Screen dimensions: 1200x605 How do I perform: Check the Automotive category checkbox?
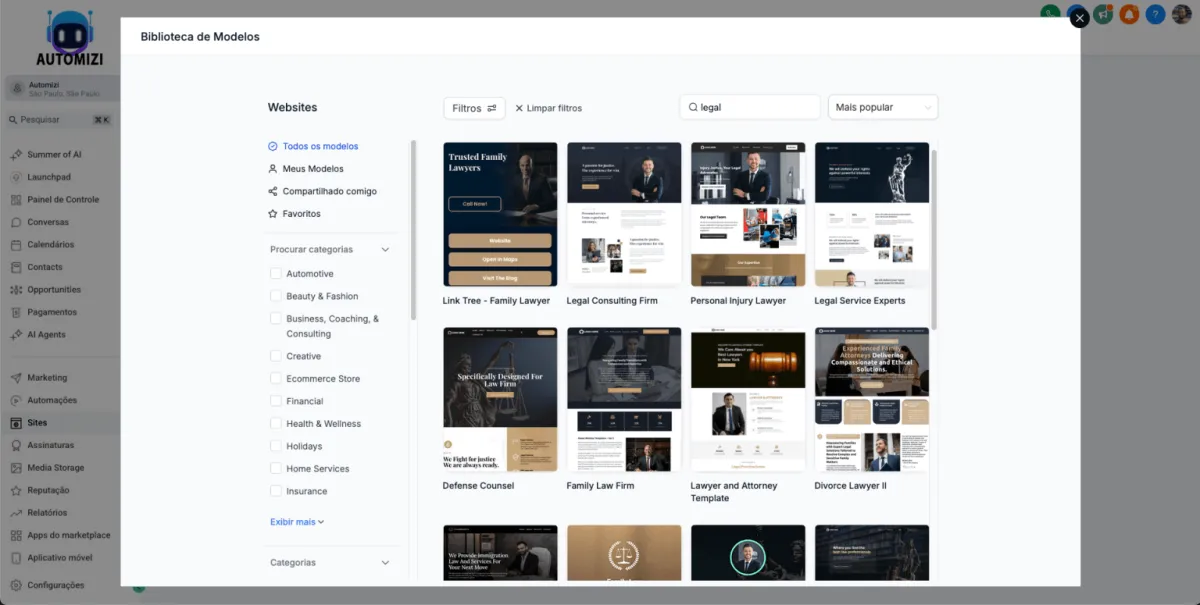(x=276, y=274)
